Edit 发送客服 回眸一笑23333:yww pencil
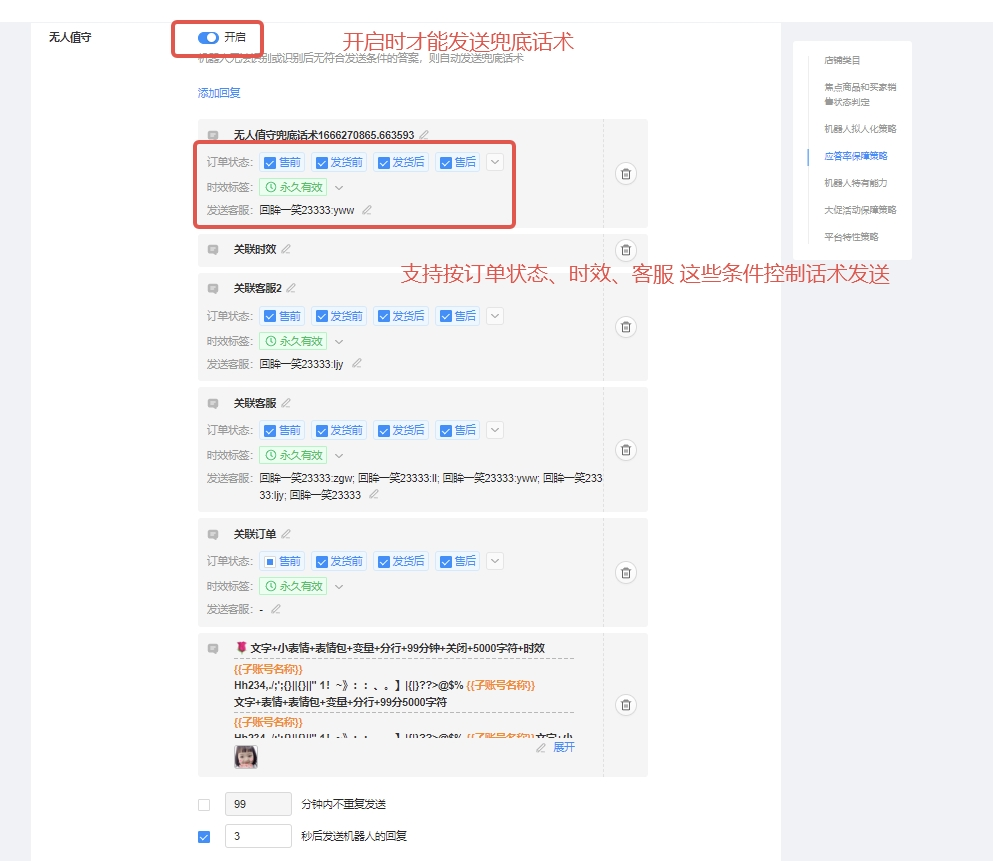 [x=367, y=210]
